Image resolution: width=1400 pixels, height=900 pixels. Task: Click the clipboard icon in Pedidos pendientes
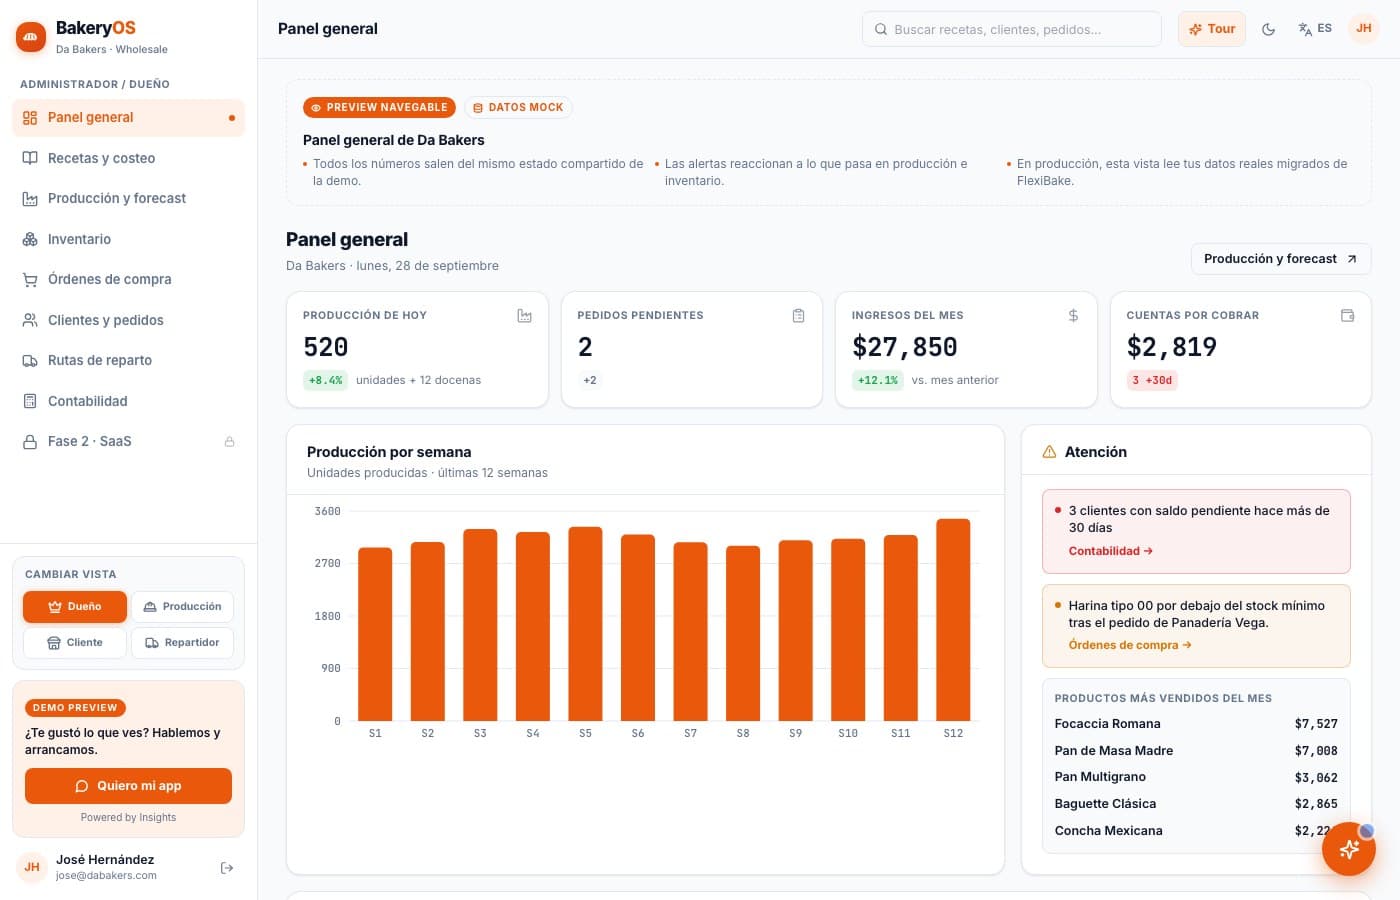click(x=798, y=316)
